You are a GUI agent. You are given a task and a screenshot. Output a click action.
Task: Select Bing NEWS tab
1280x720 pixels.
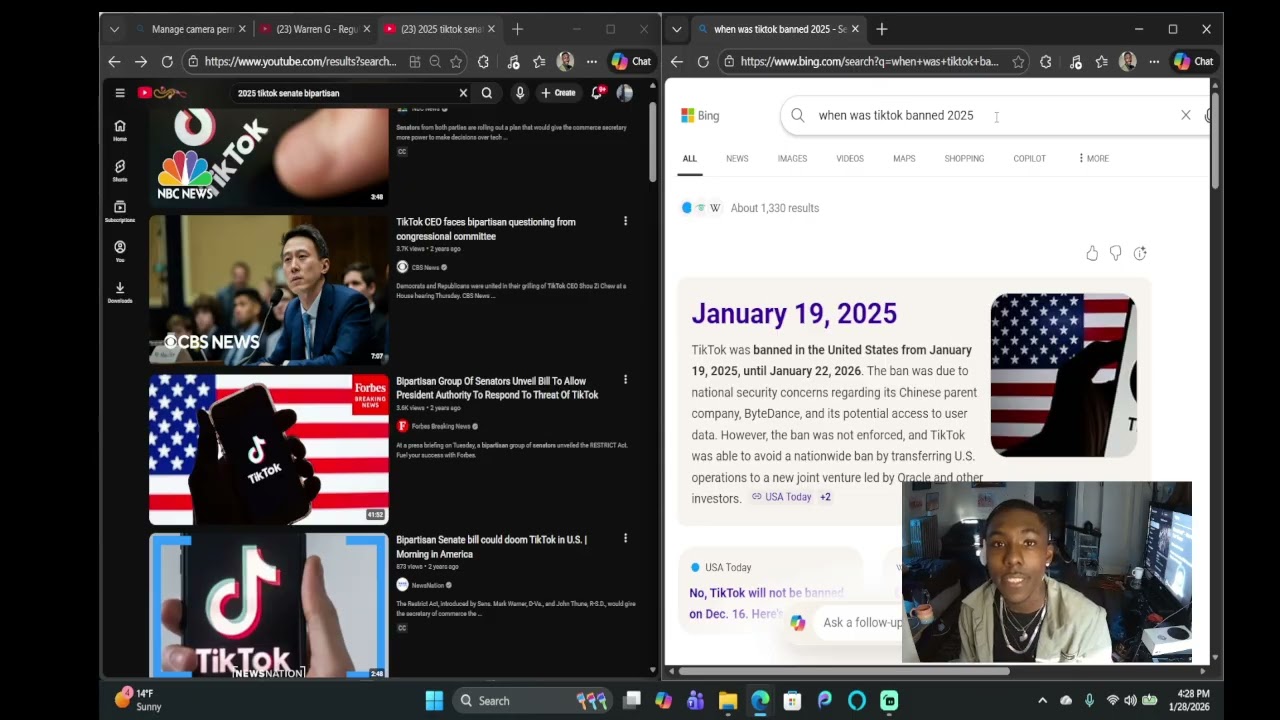(737, 158)
